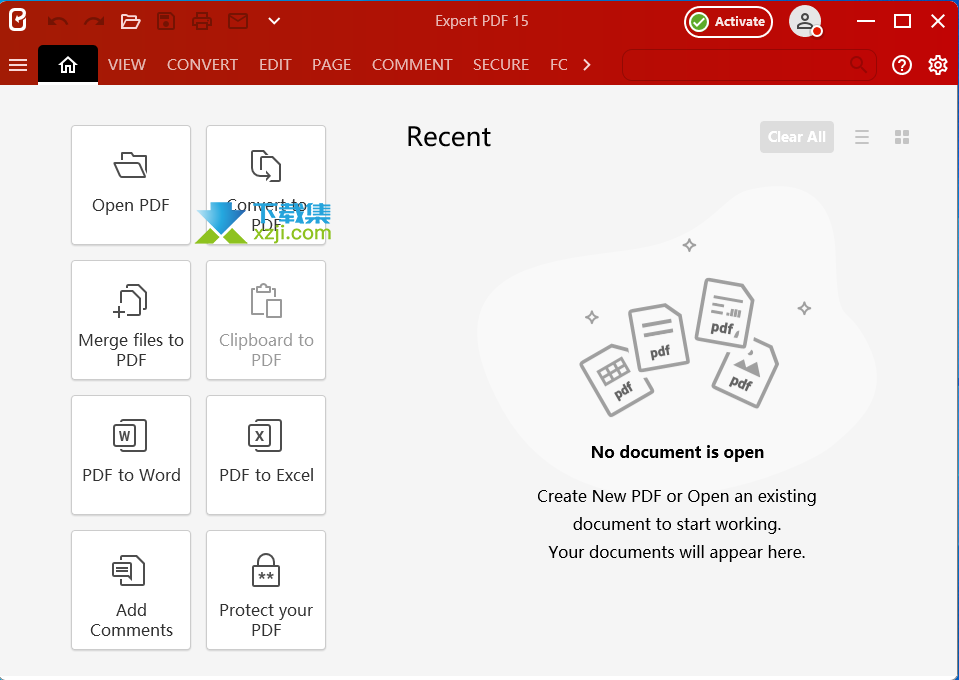
Task: Click the Undo arrow icon
Action: click(58, 21)
